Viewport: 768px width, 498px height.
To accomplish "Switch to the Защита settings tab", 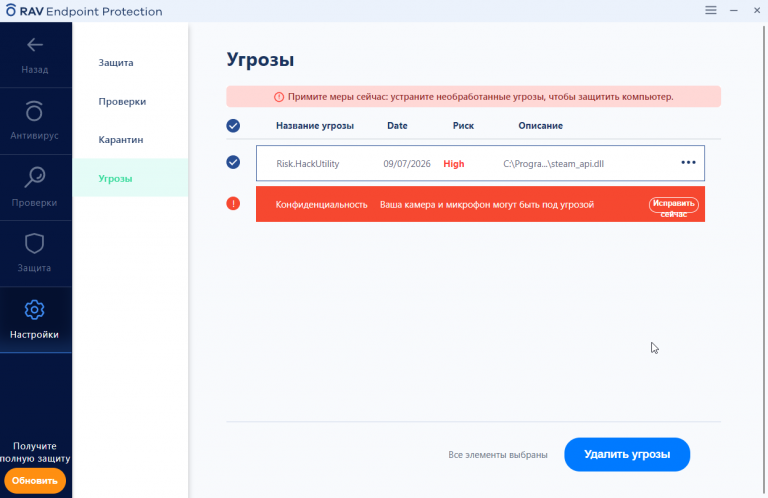I will click(x=116, y=63).
